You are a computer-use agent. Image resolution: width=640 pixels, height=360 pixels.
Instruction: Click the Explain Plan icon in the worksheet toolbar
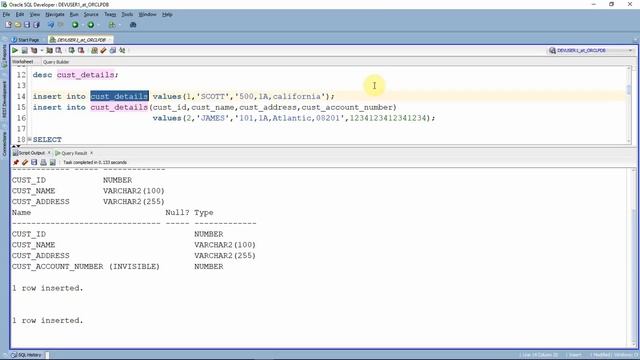point(34,51)
